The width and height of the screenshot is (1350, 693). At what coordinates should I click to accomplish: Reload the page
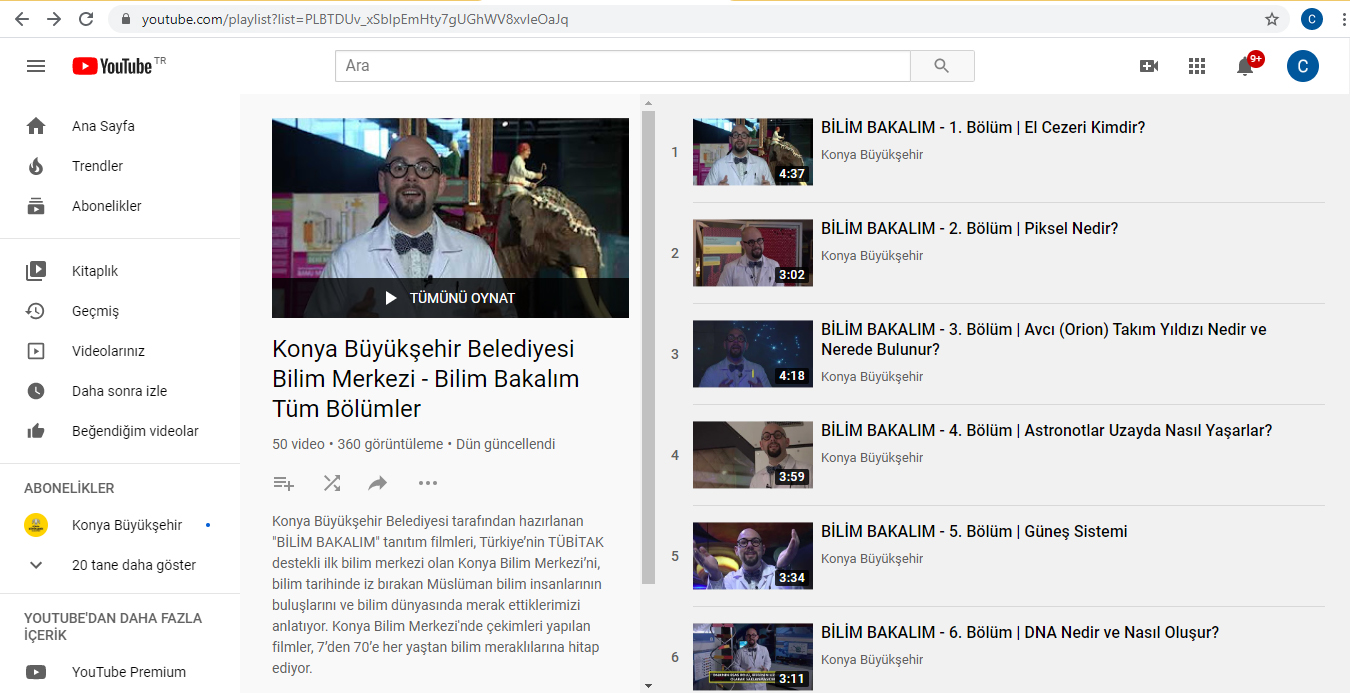86,19
